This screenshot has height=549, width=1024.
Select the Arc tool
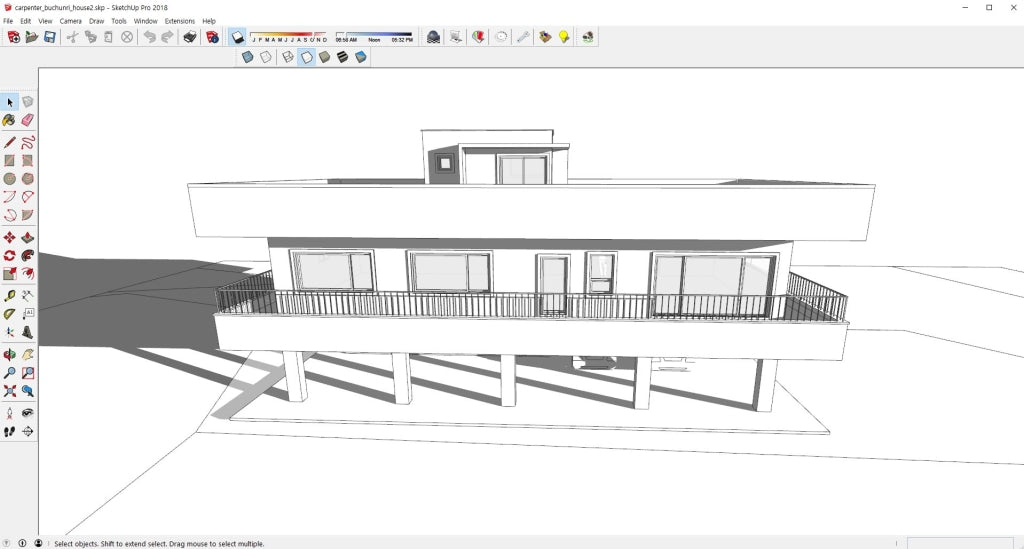tap(9, 197)
